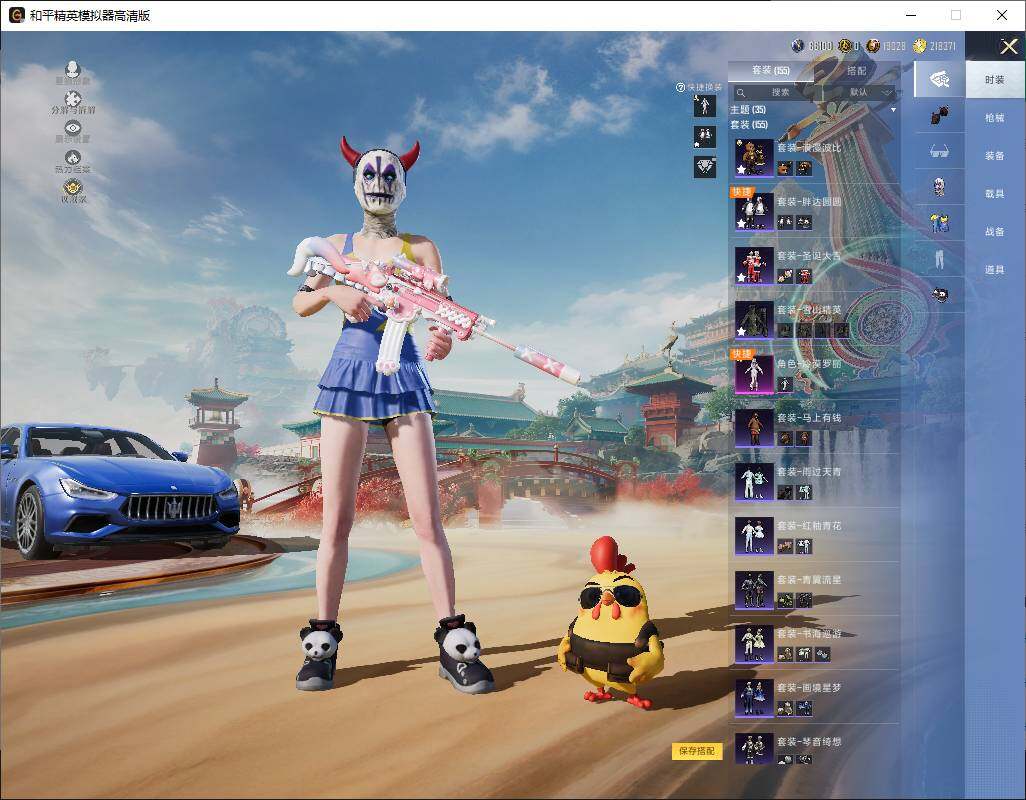Click third small item icon under 套装-书海巡游
The image size is (1026, 800).
(823, 654)
